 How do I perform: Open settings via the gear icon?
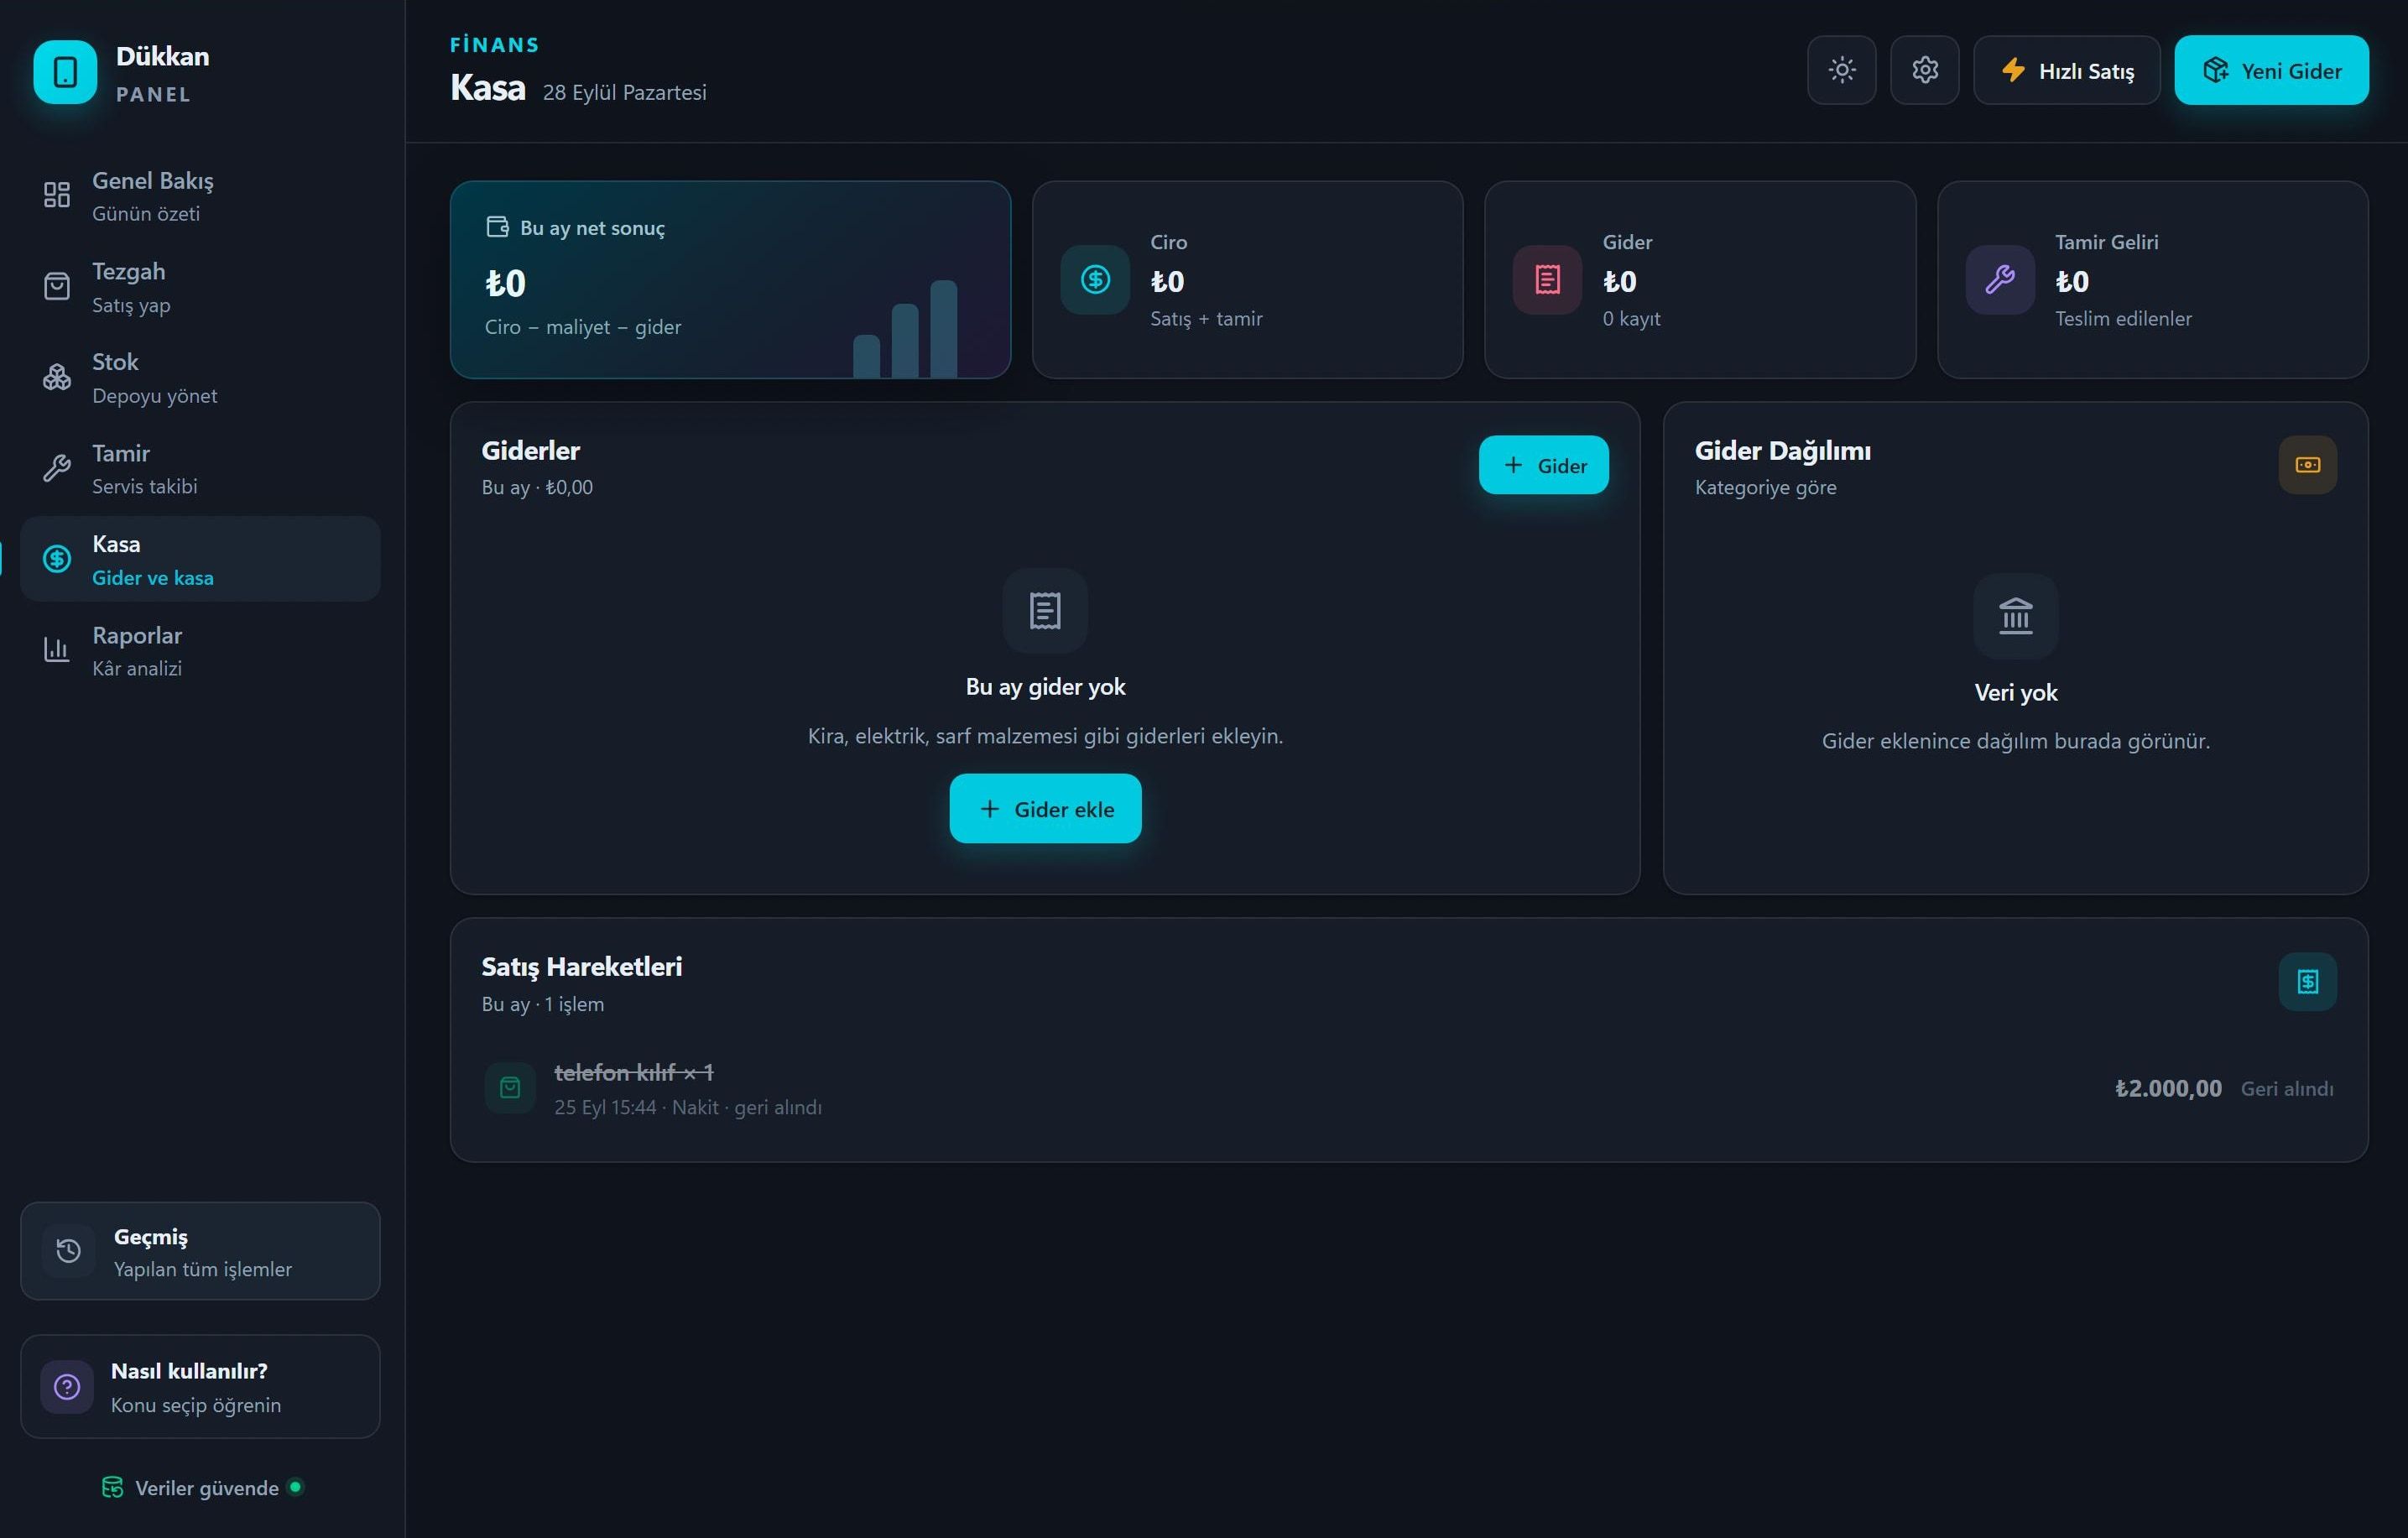pos(1924,70)
